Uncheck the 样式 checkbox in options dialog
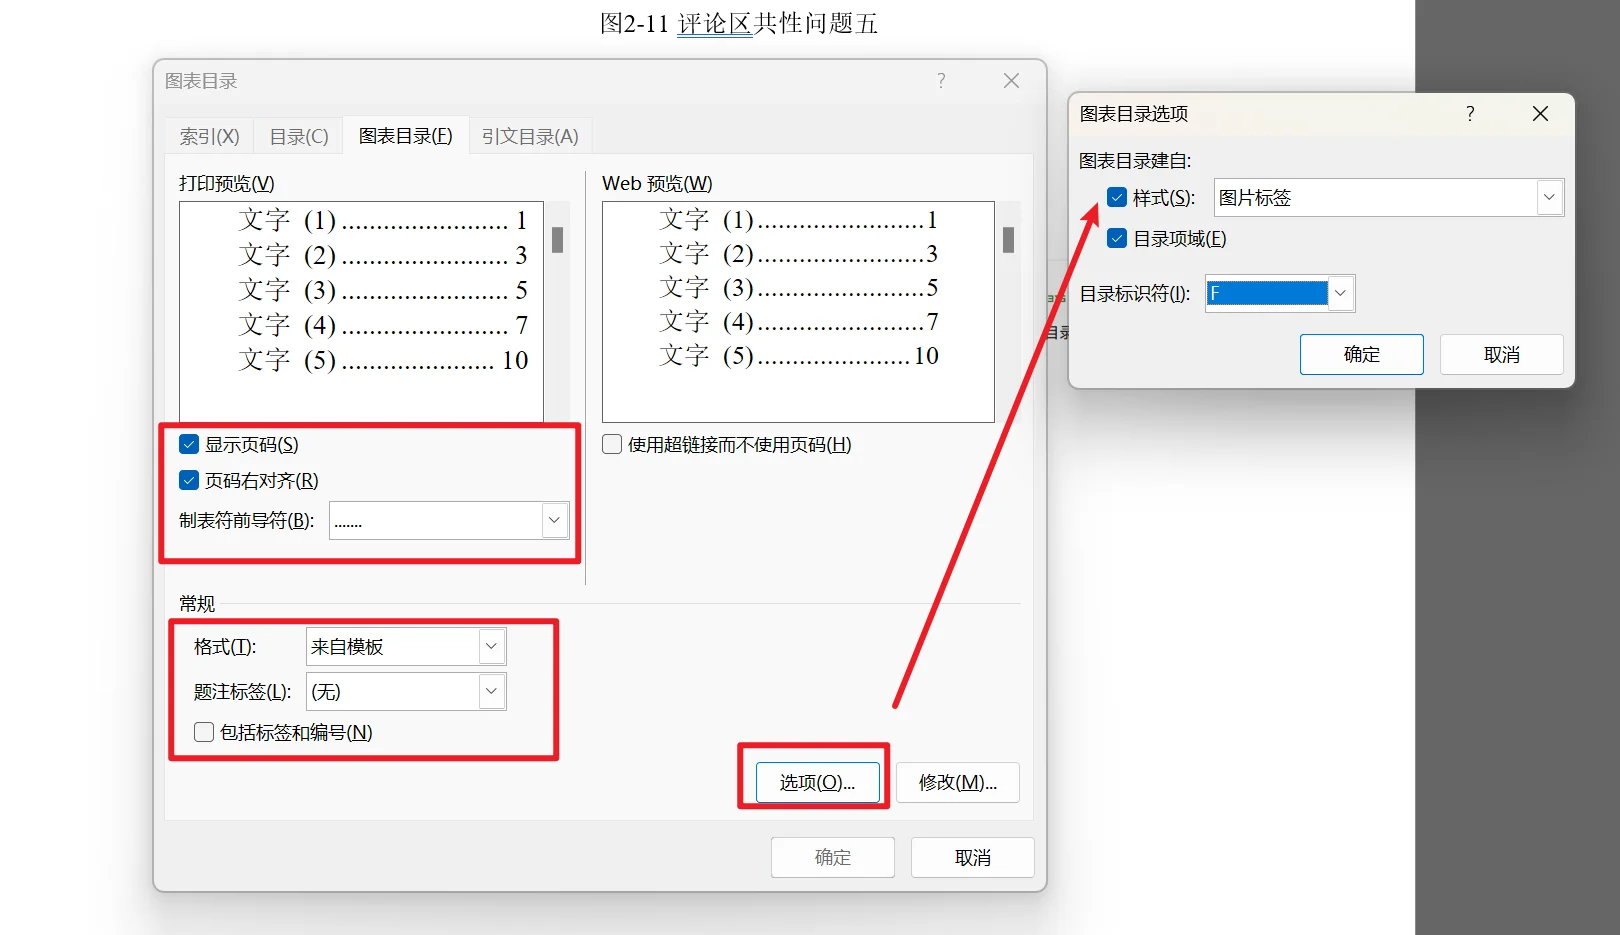The height and width of the screenshot is (935, 1620). point(1117,197)
